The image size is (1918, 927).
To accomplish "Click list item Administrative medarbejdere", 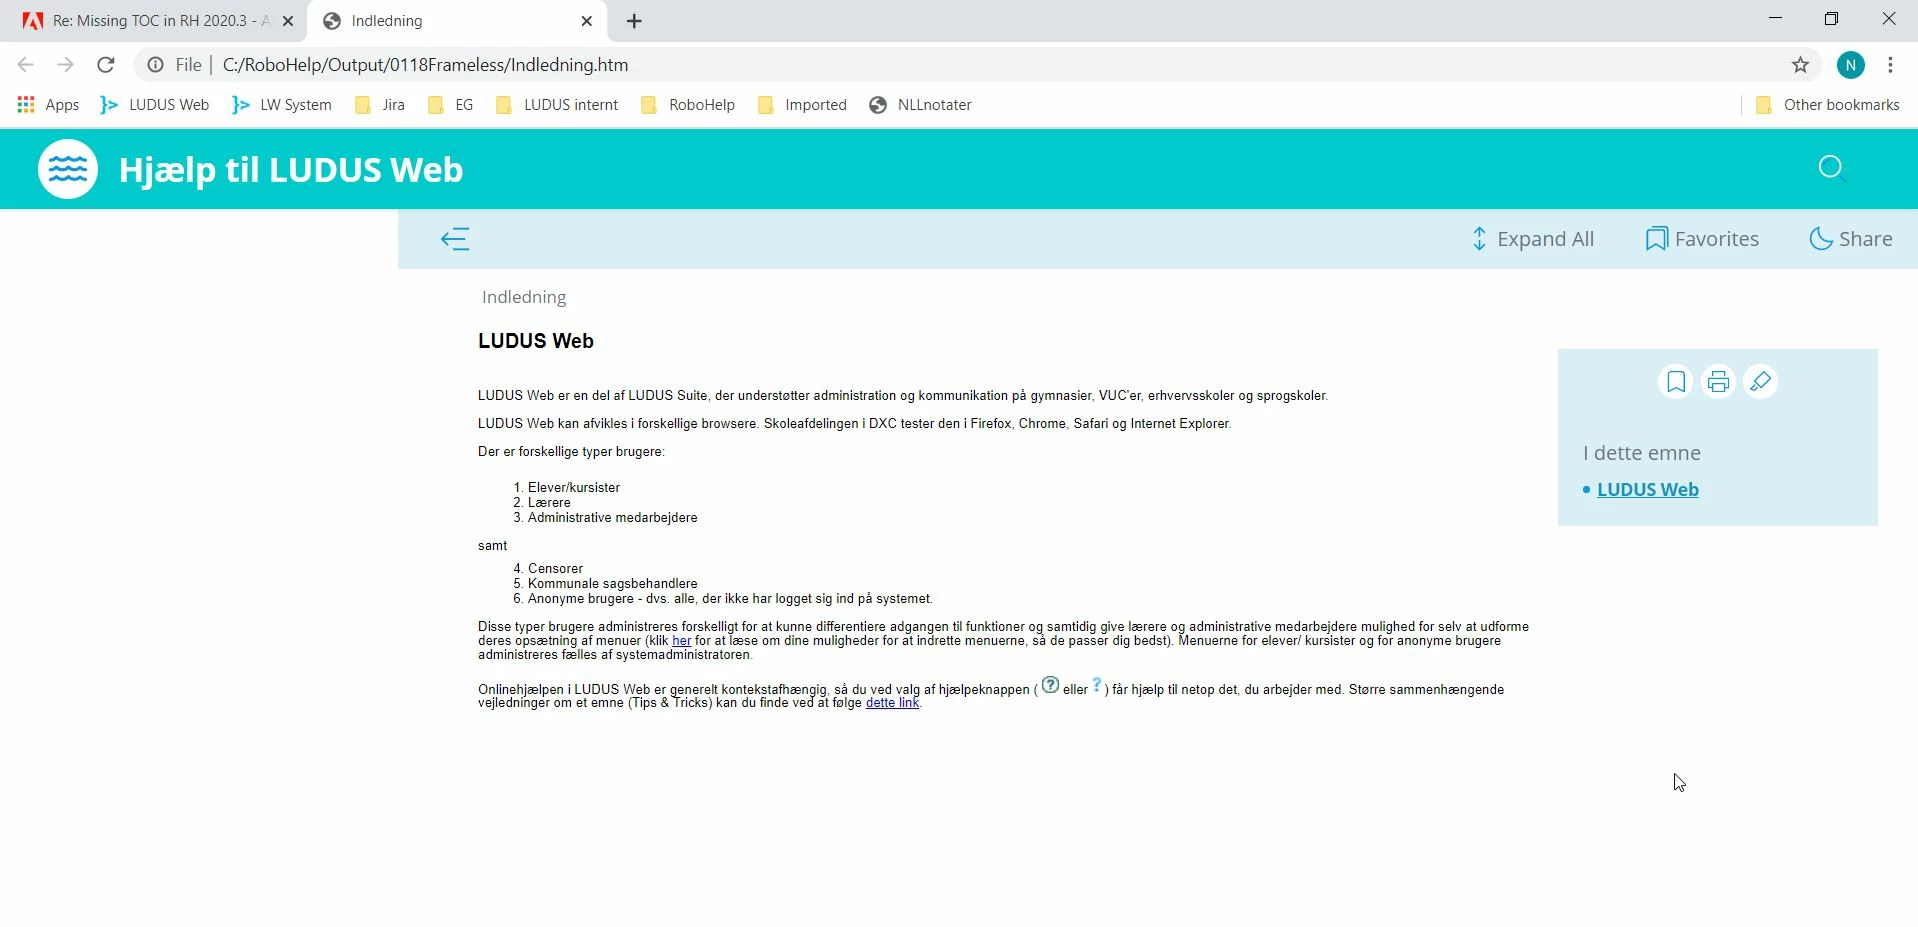I will (x=613, y=518).
